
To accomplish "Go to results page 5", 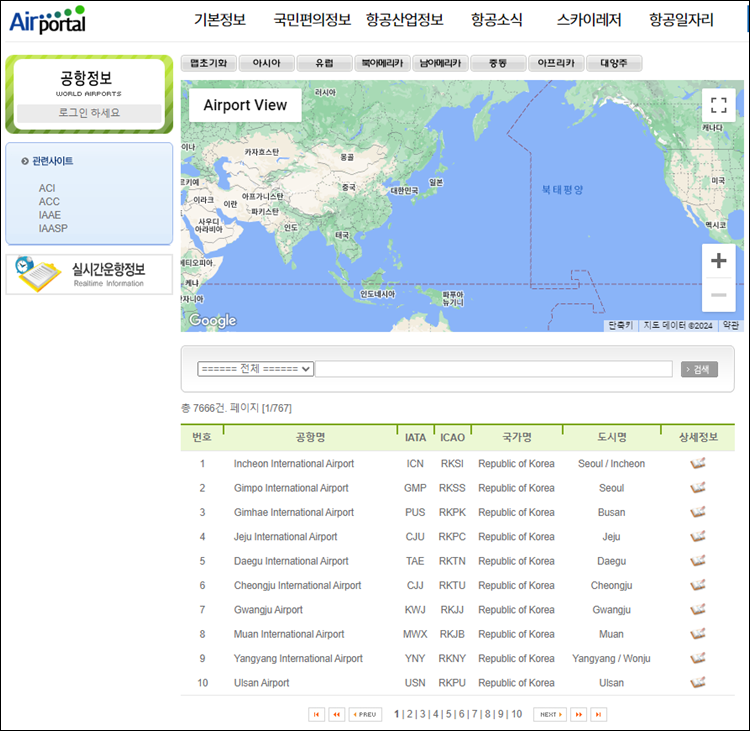I will (x=449, y=714).
